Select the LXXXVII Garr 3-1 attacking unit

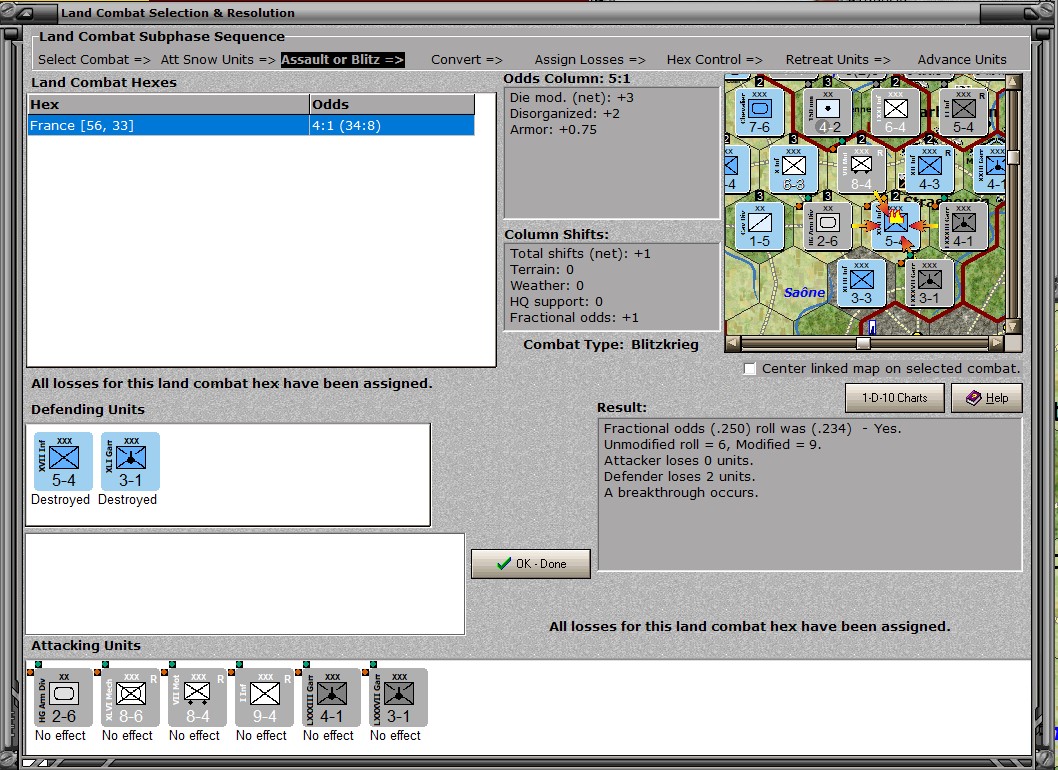[x=398, y=697]
